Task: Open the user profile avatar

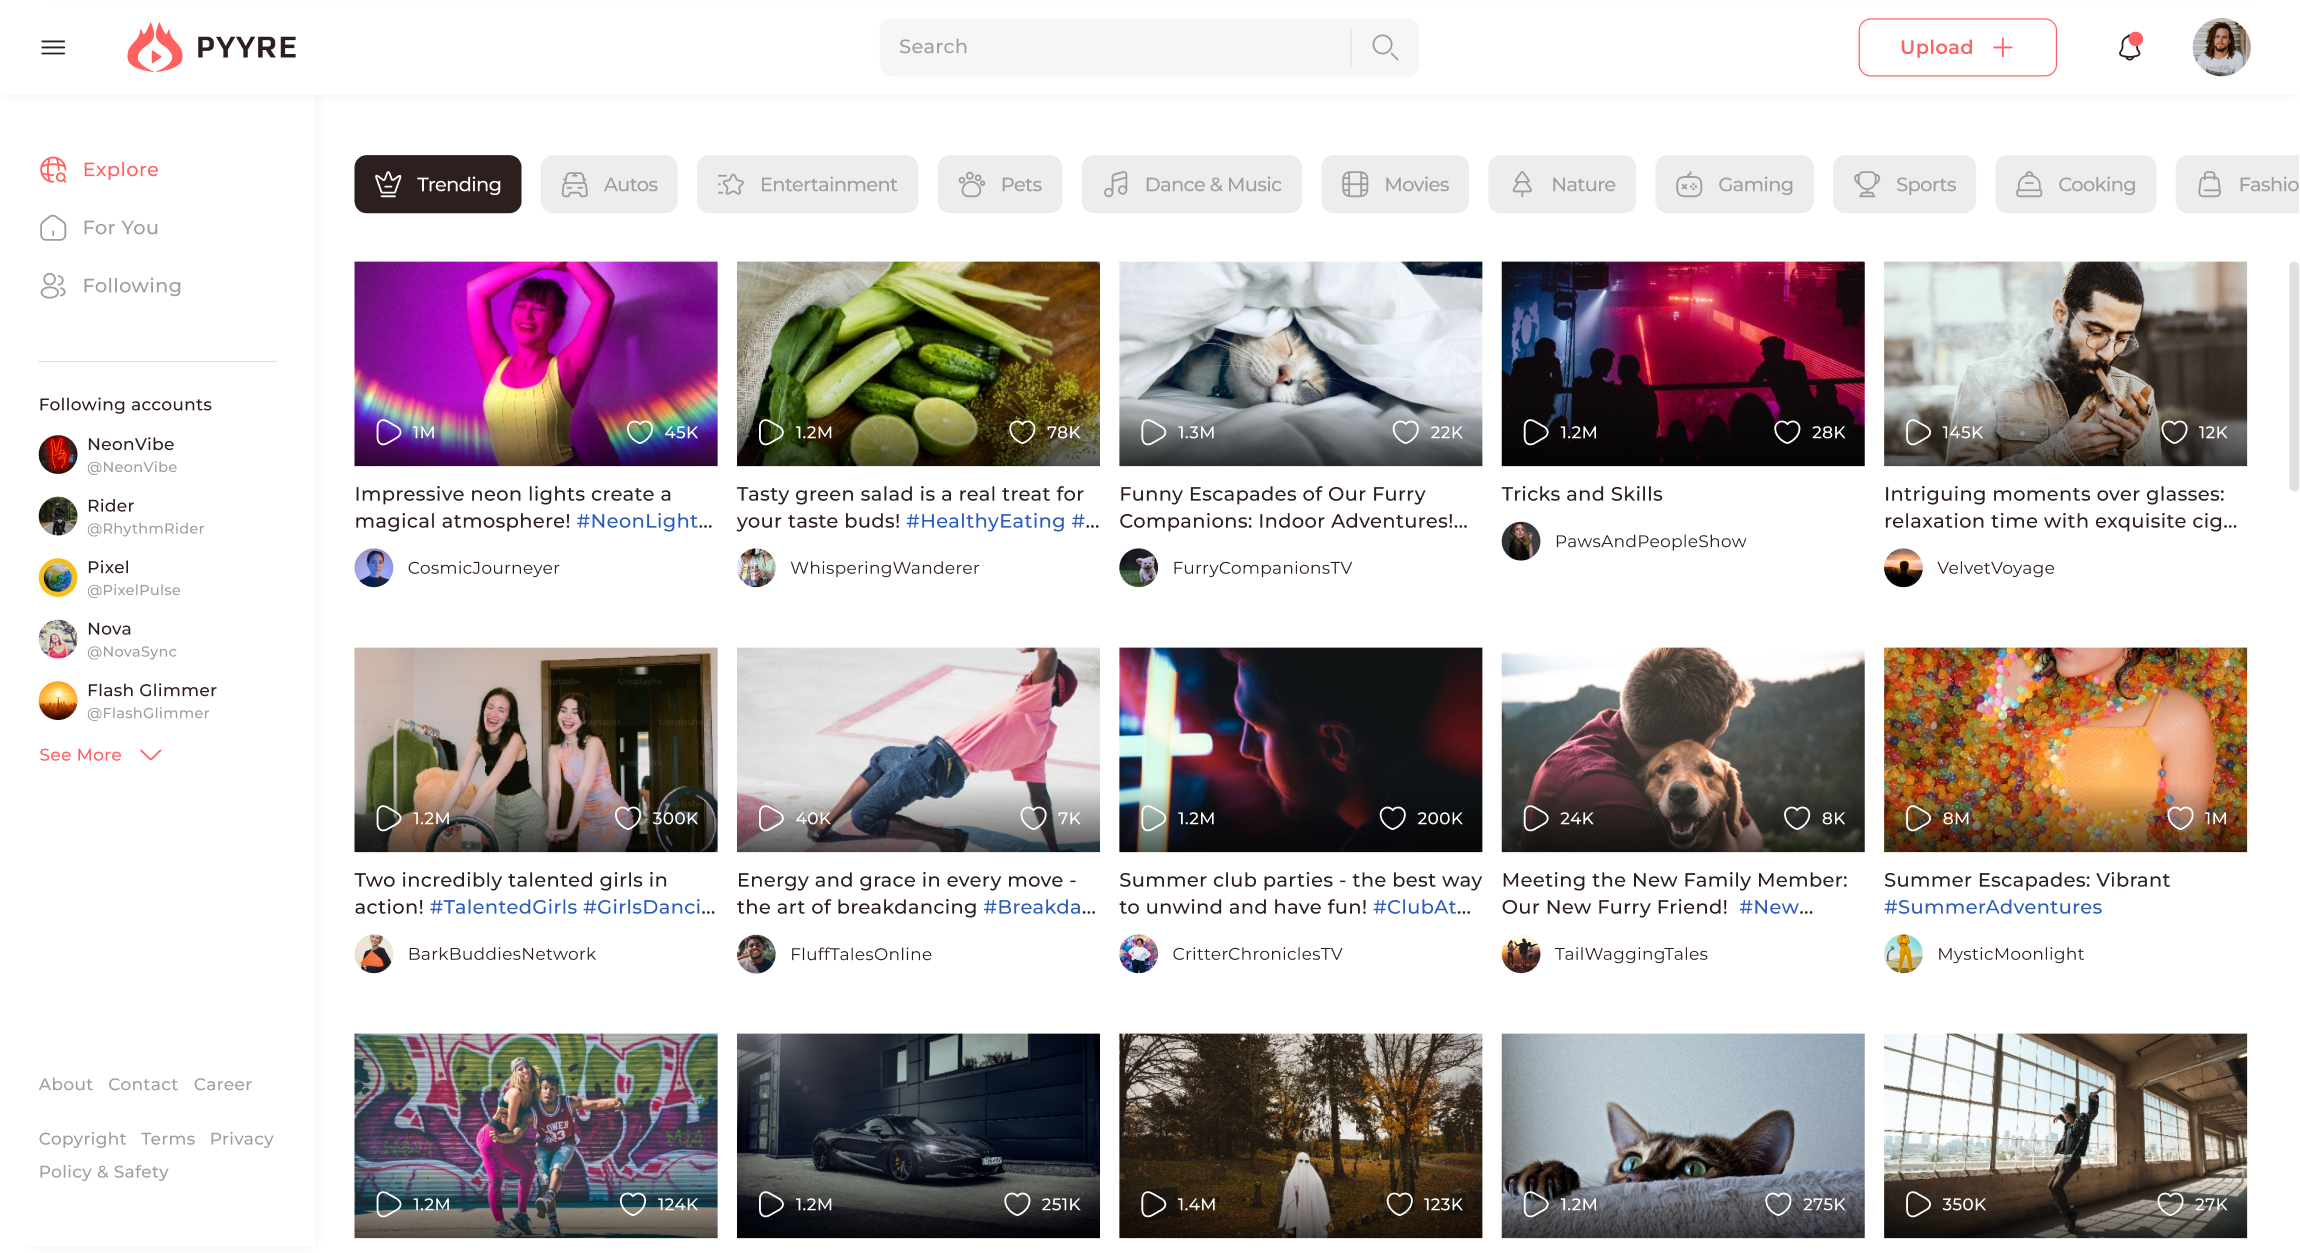Action: (2221, 47)
